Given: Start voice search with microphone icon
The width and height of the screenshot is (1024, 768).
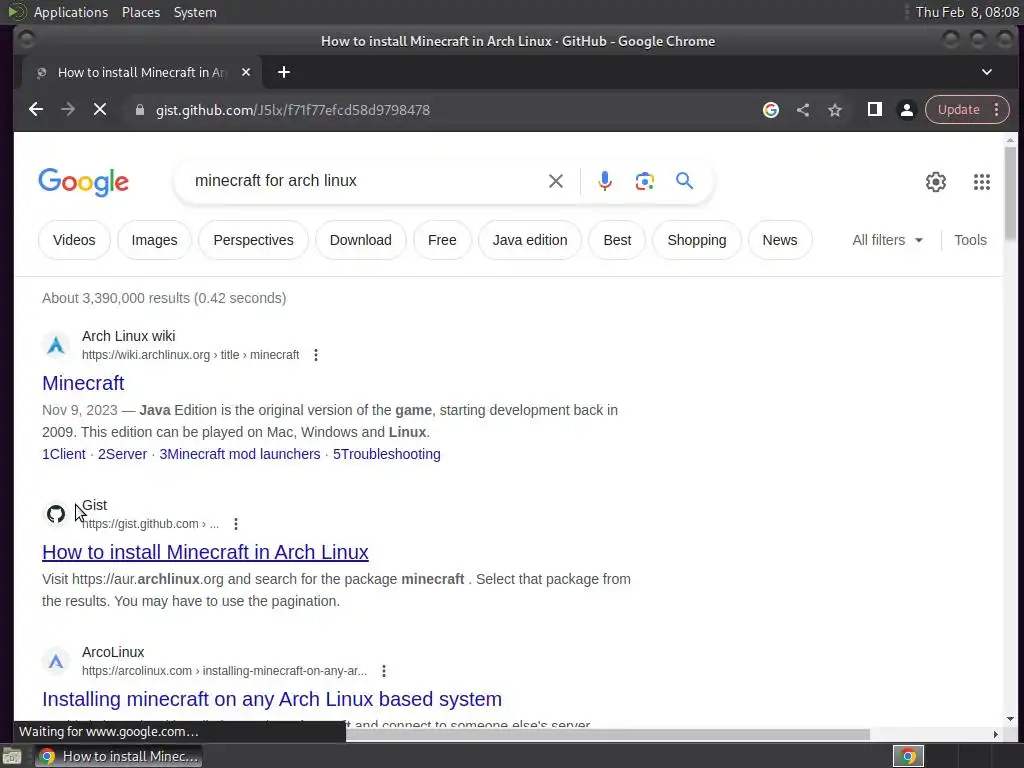Looking at the screenshot, I should click(605, 181).
